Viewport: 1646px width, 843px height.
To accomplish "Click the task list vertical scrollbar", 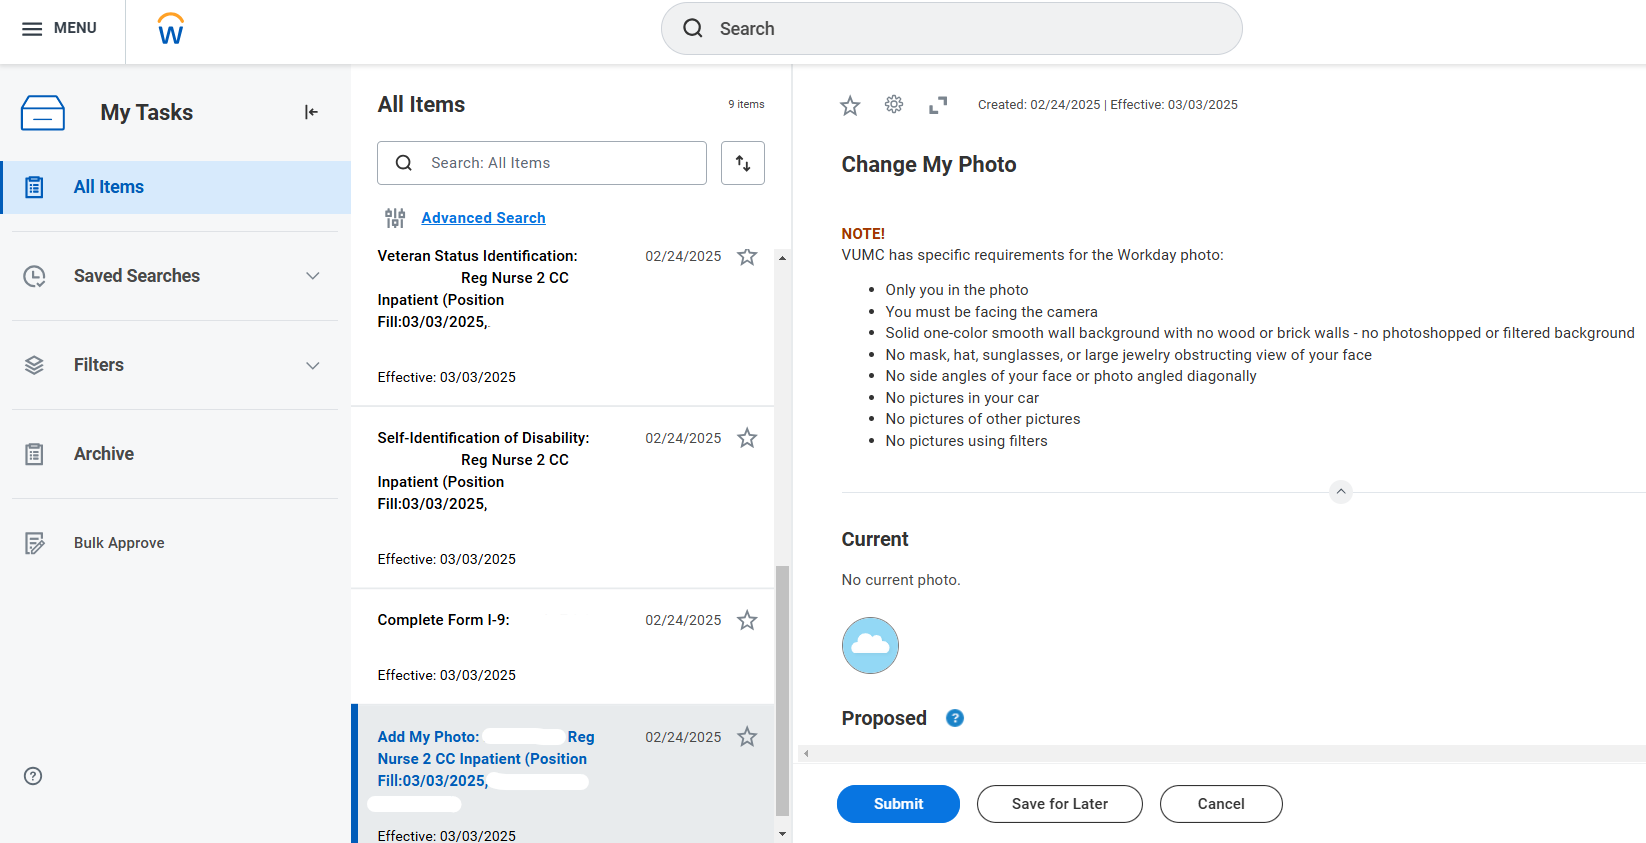I will point(782,690).
